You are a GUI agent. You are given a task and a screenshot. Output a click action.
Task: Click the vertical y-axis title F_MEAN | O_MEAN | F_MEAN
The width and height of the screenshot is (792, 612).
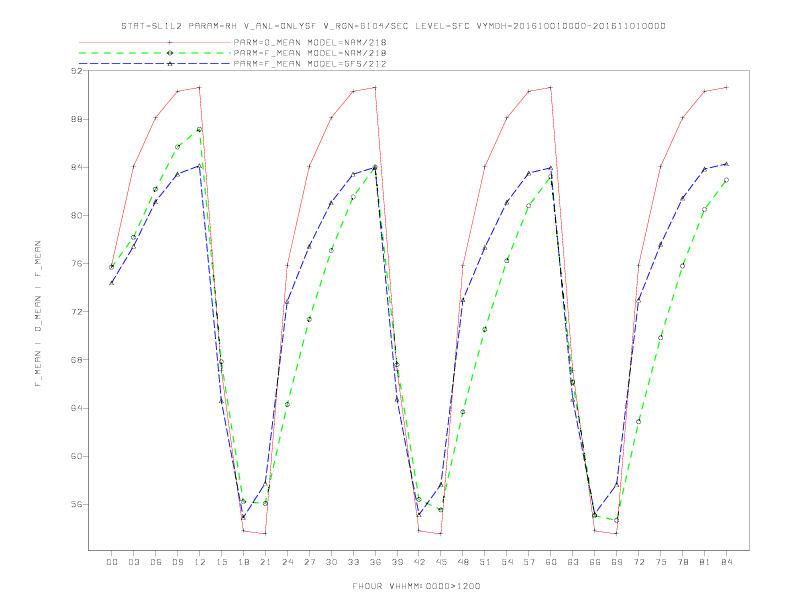(38, 314)
